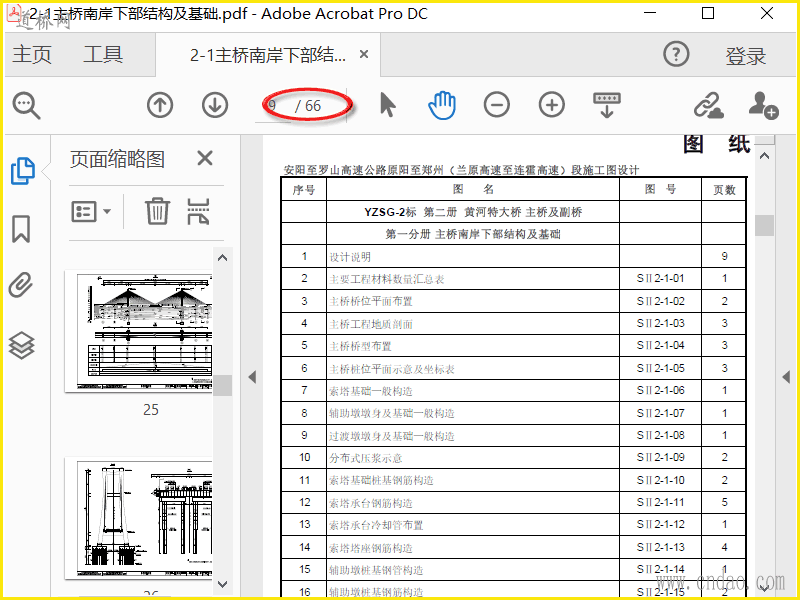Screen dimensions: 800x600
Task: Click the 索塔承台冷却管布置 entry
Action: [x=376, y=525]
